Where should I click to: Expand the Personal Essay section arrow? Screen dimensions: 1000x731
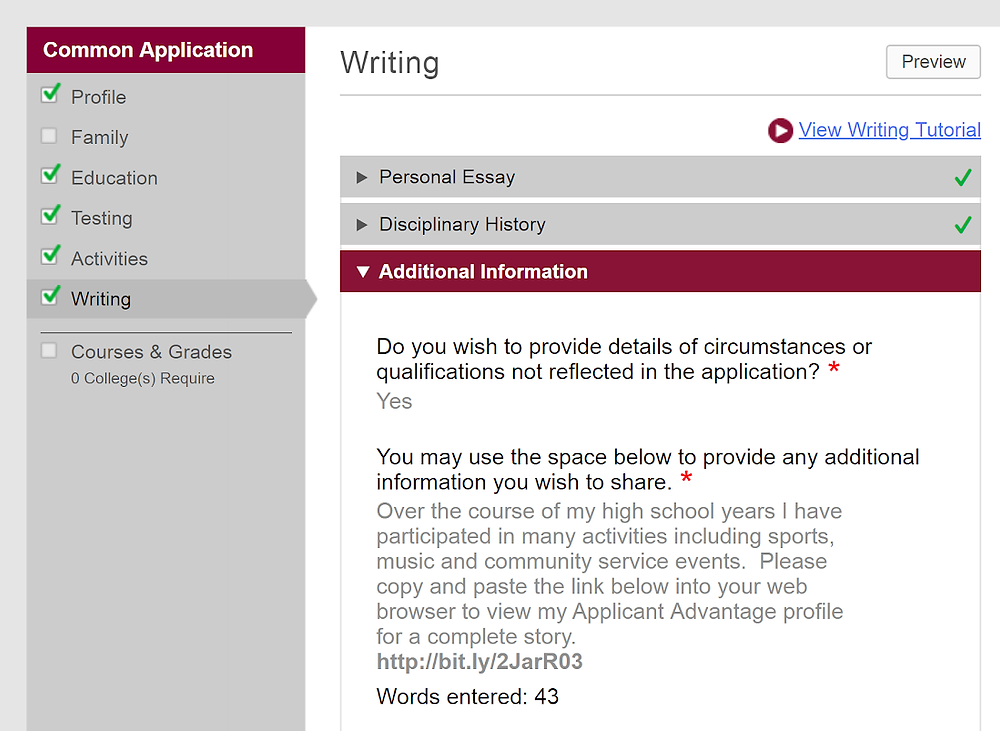362,177
